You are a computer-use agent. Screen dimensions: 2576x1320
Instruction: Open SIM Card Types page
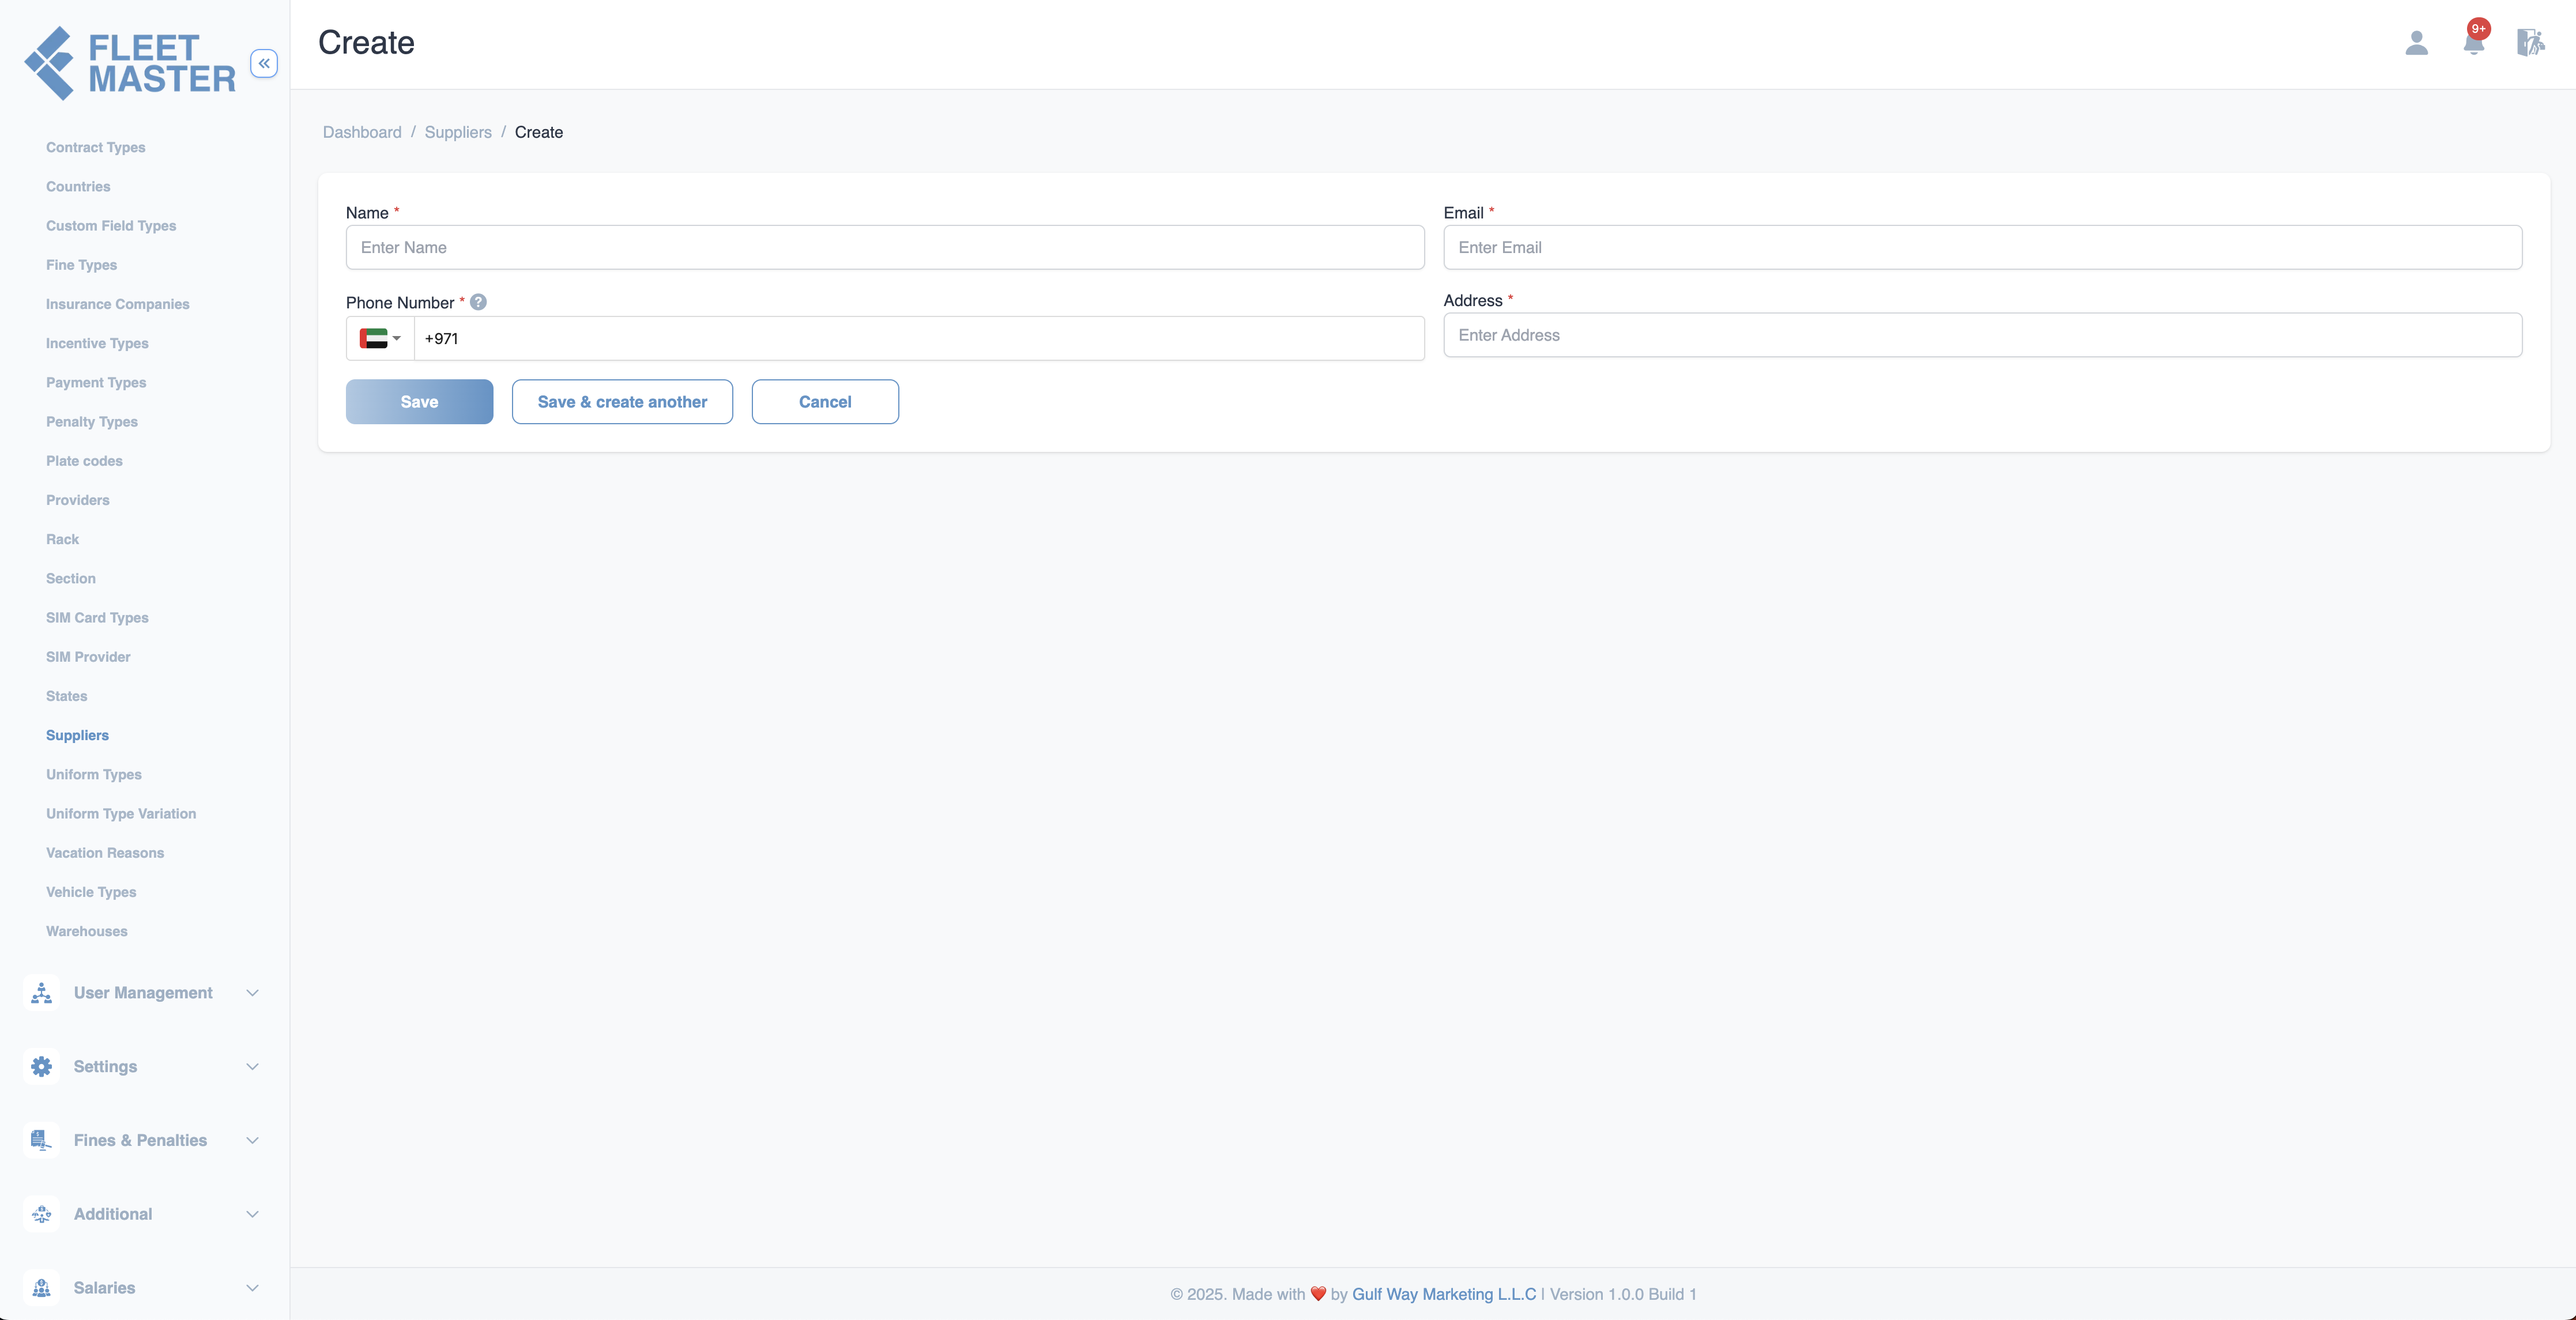pyautogui.click(x=97, y=617)
